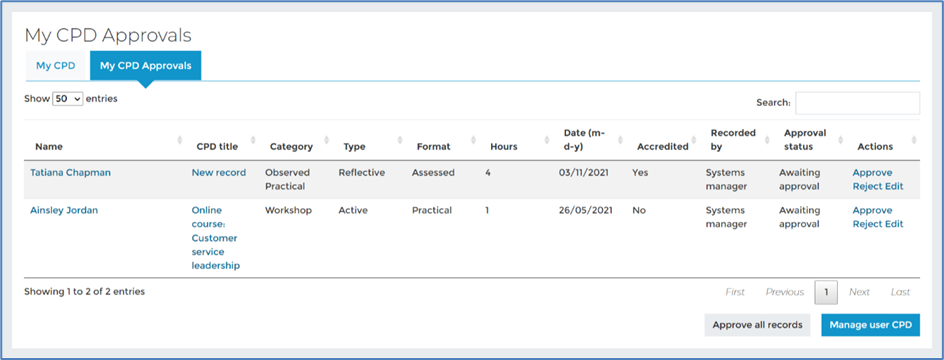944x360 pixels.
Task: Sort by Accredited column arrows
Action: (x=694, y=140)
